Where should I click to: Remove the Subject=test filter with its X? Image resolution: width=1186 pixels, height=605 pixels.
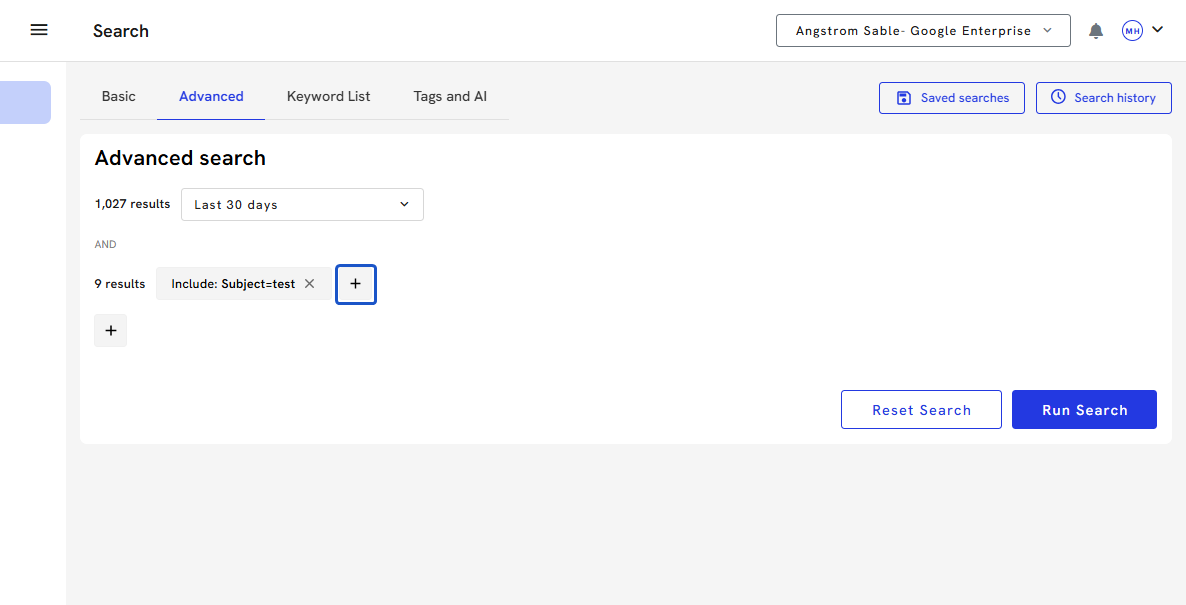pyautogui.click(x=310, y=284)
